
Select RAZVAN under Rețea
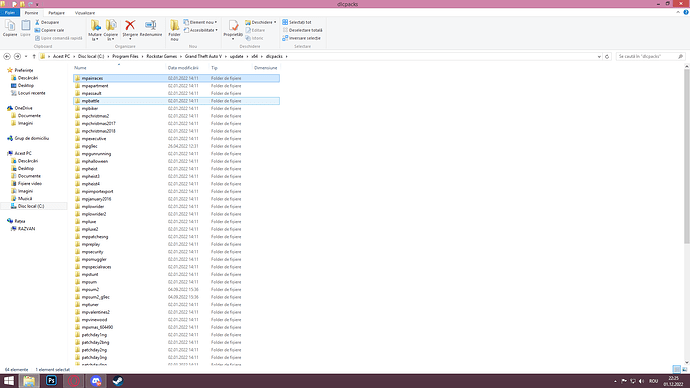[x=26, y=229]
